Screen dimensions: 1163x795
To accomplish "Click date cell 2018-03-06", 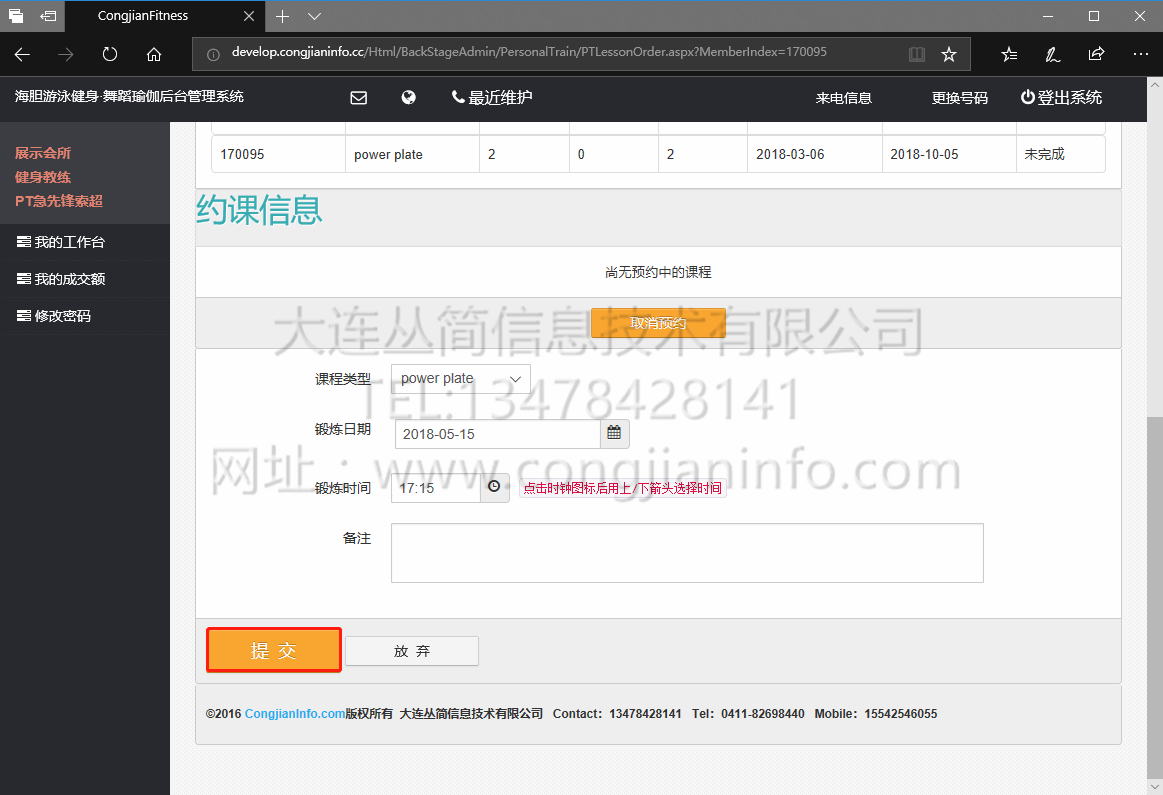I will coord(814,154).
